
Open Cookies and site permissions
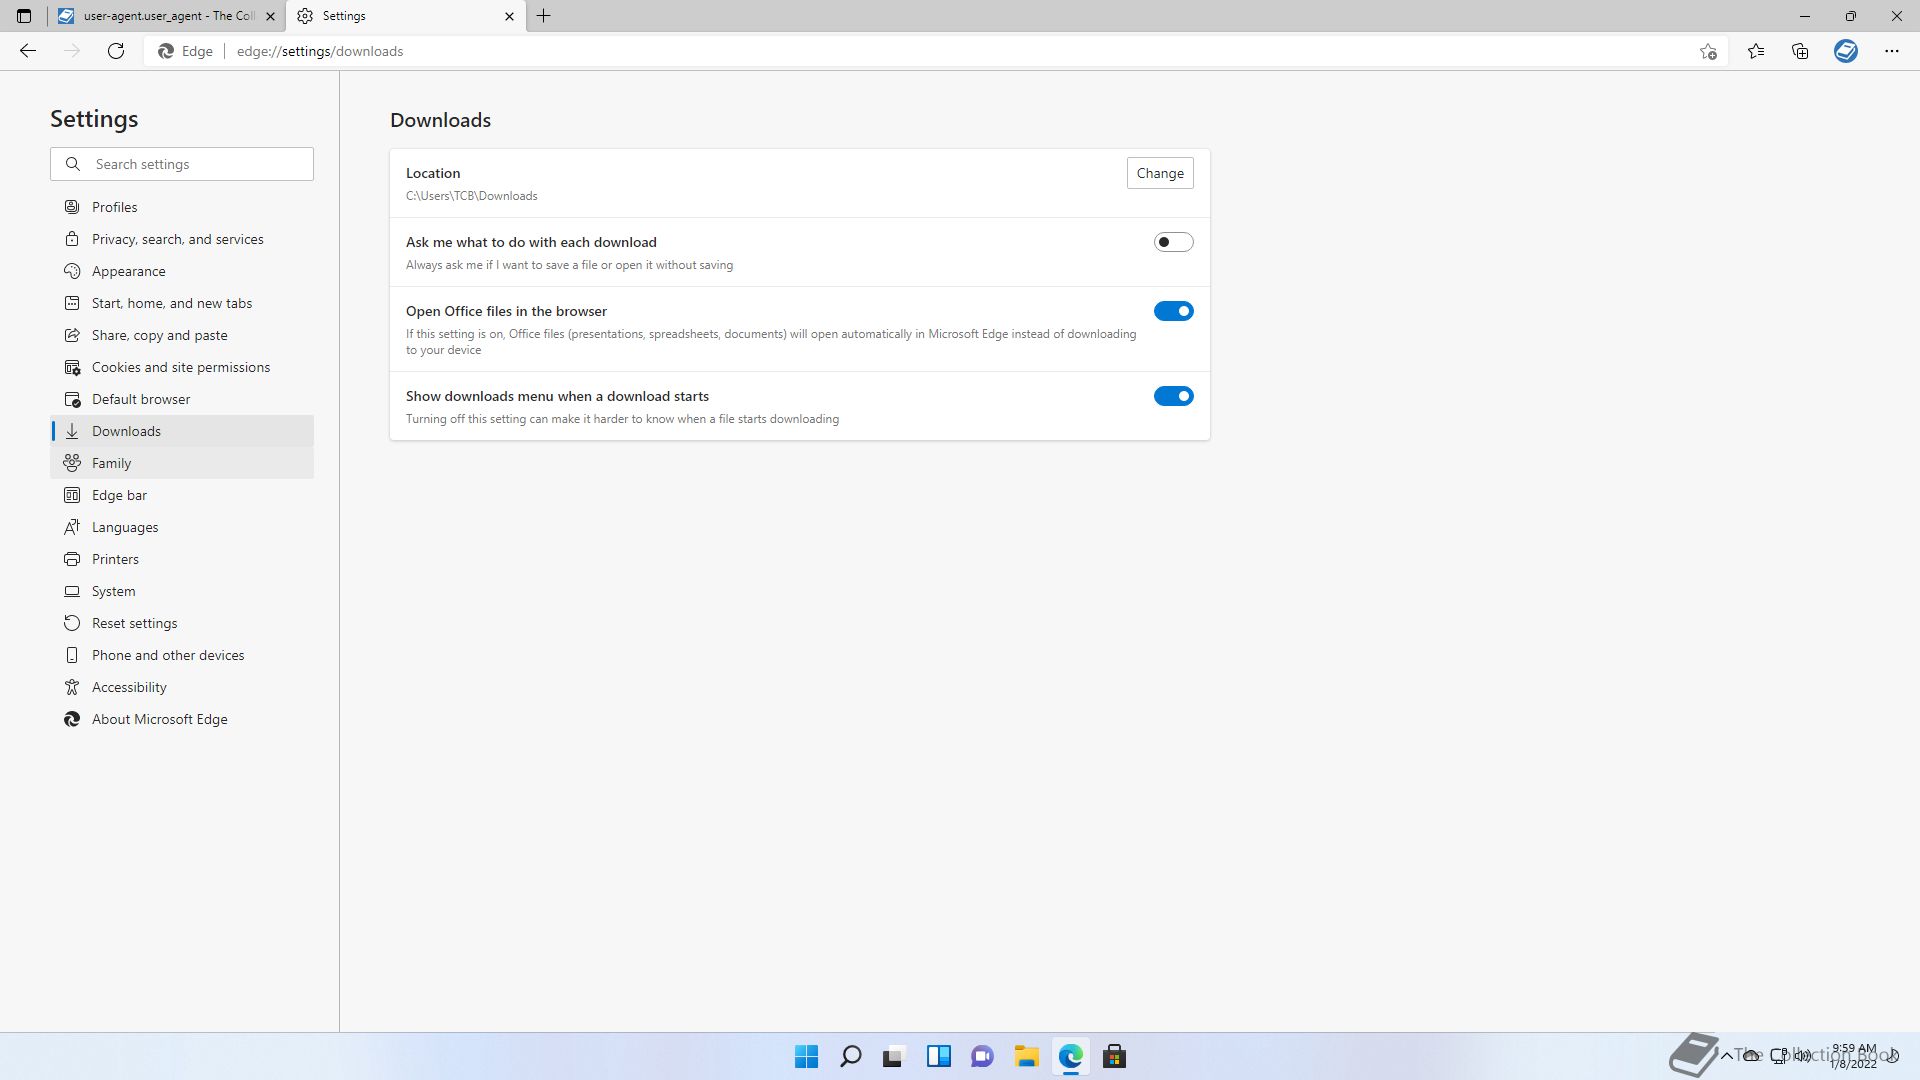[182, 367]
